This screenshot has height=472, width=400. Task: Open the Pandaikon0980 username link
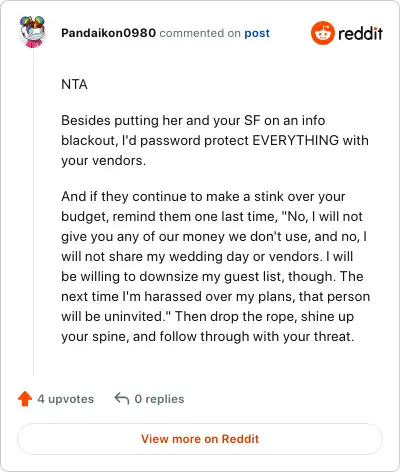[x=108, y=33]
